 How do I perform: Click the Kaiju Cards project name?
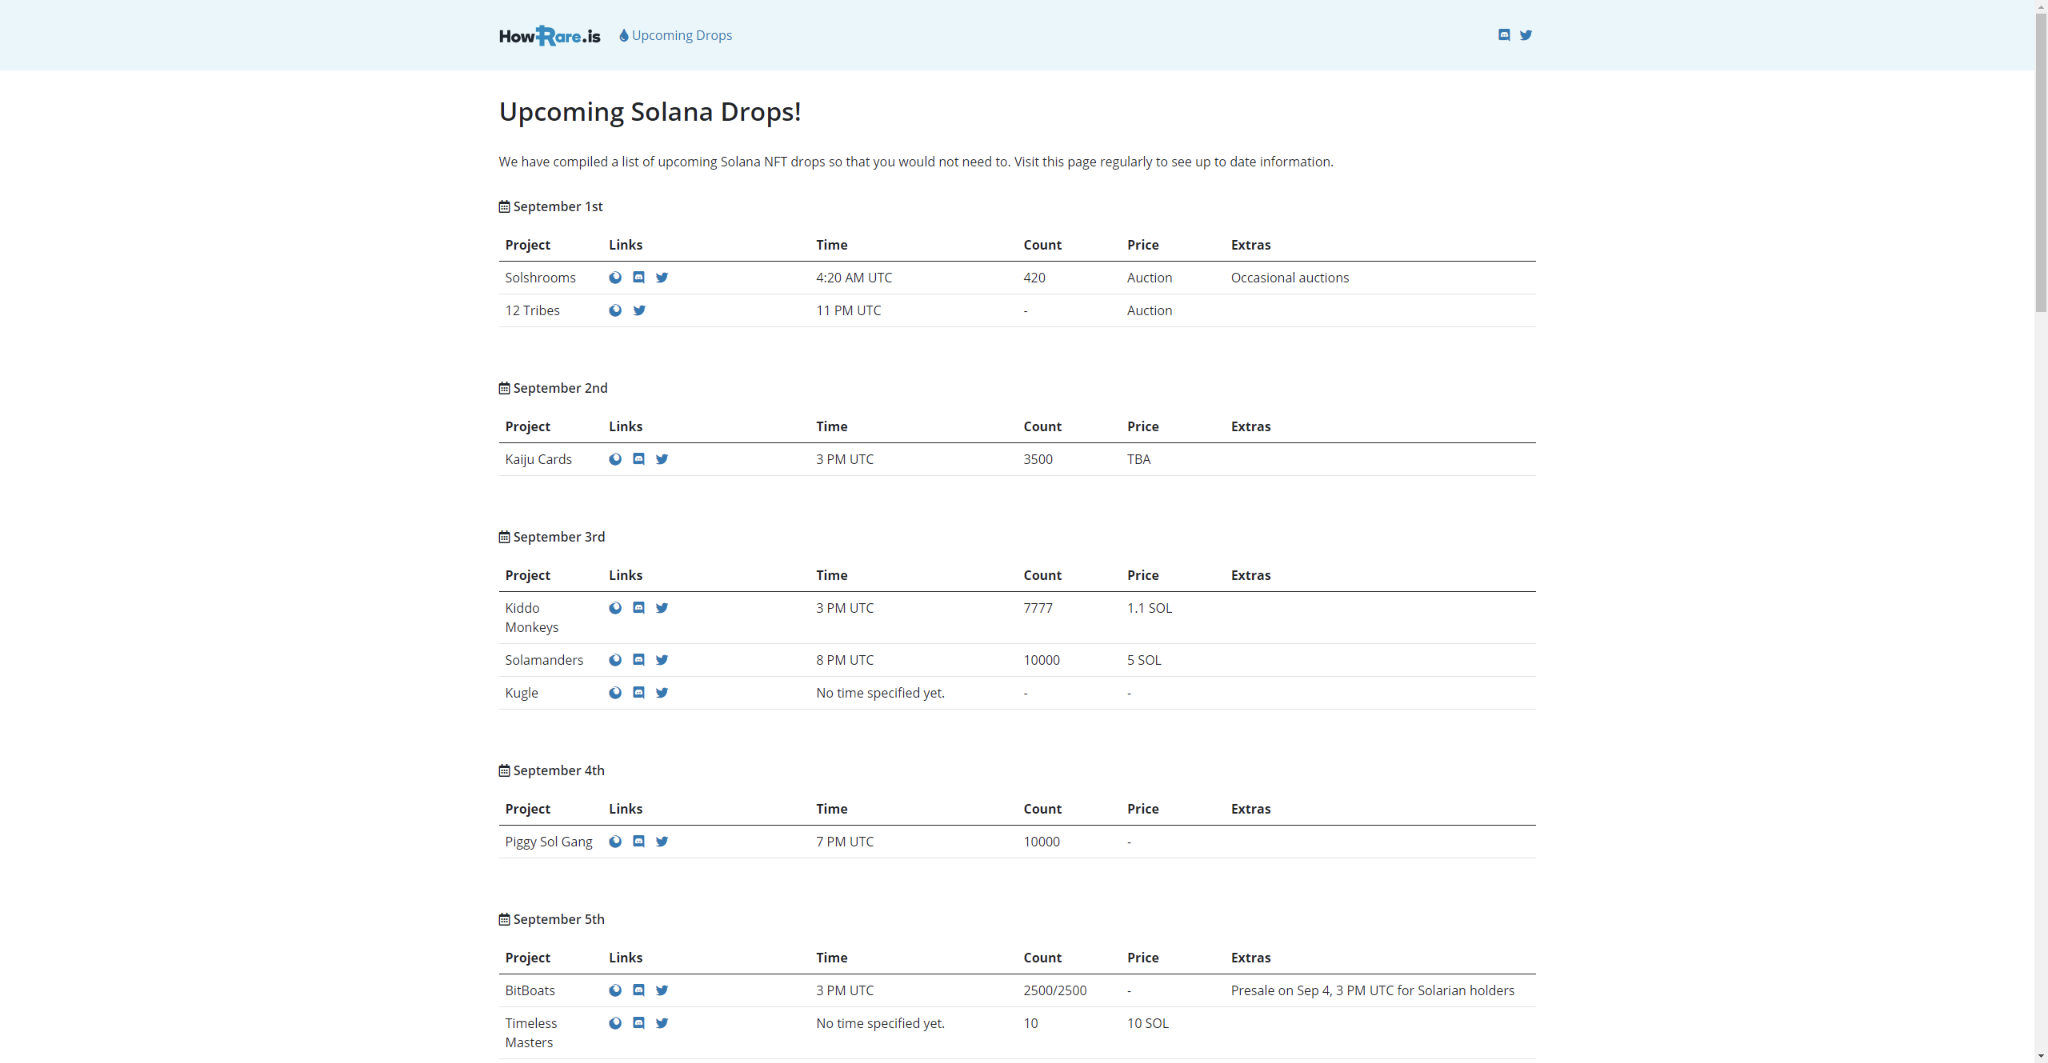[x=538, y=459]
